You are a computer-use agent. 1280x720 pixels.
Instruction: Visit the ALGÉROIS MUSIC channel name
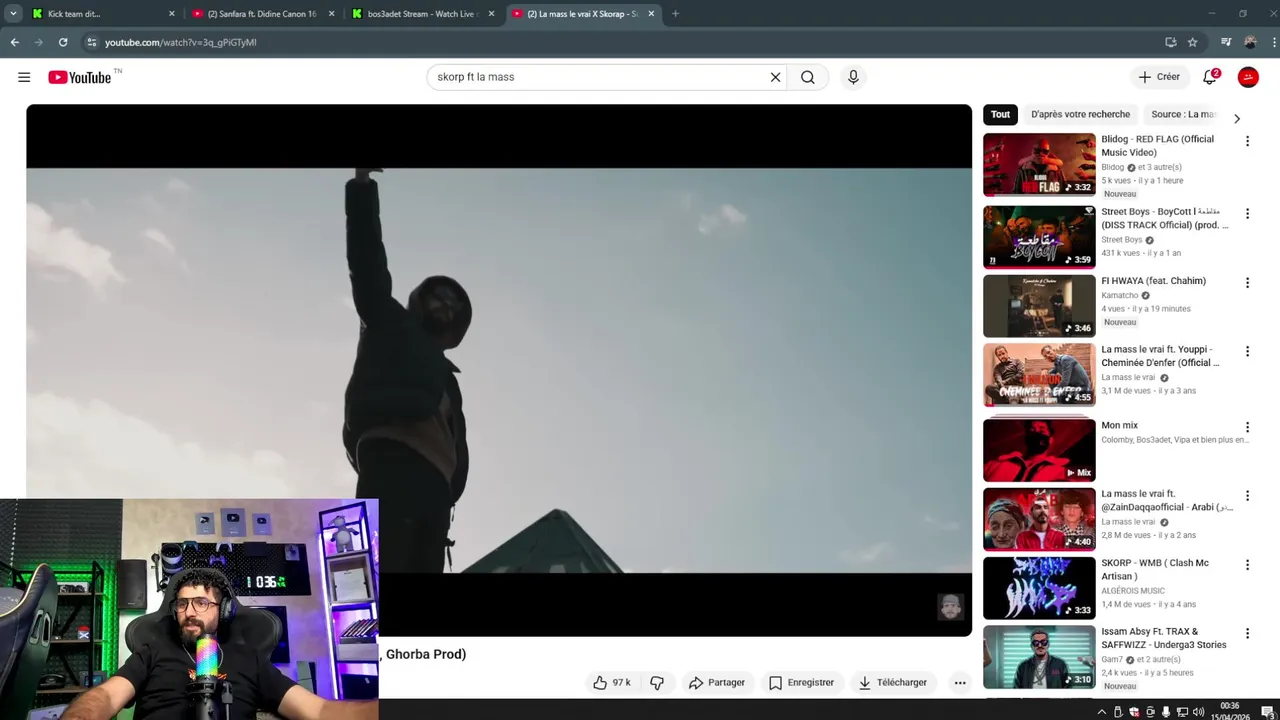click(x=1133, y=591)
